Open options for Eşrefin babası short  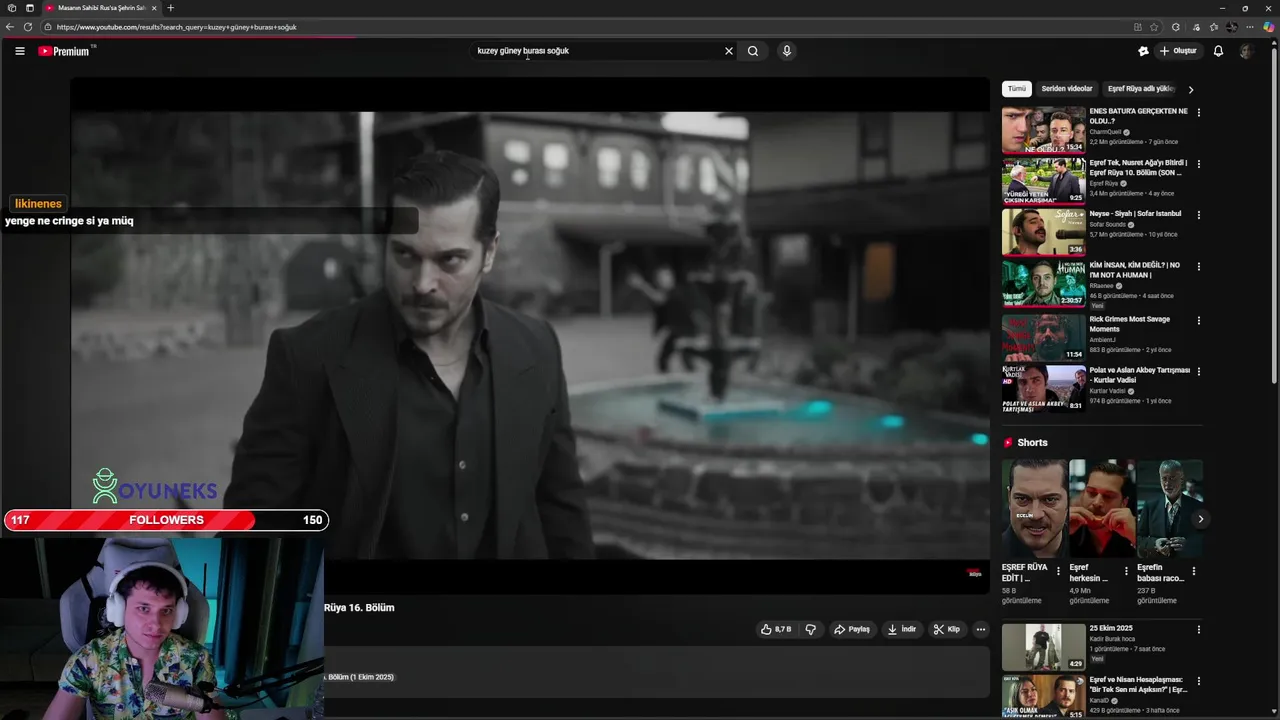1193,571
